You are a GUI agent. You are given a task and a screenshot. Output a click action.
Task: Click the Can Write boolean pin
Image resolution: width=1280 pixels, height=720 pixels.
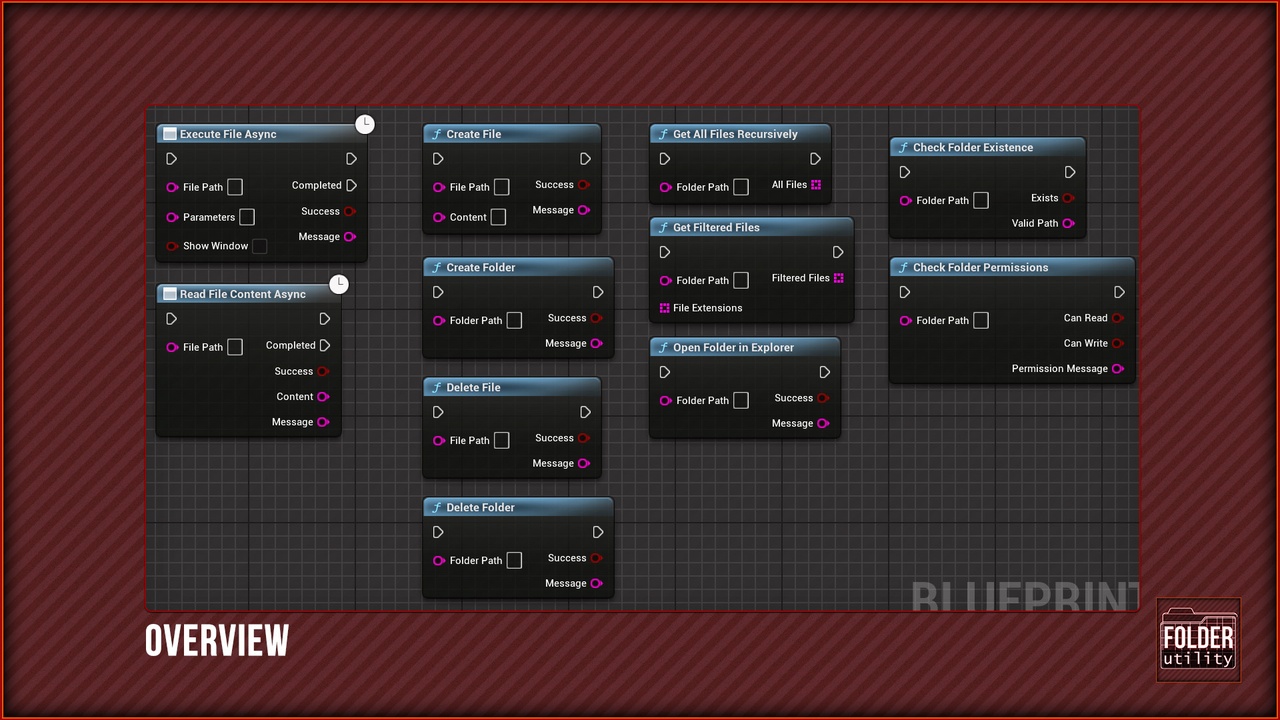click(1118, 343)
